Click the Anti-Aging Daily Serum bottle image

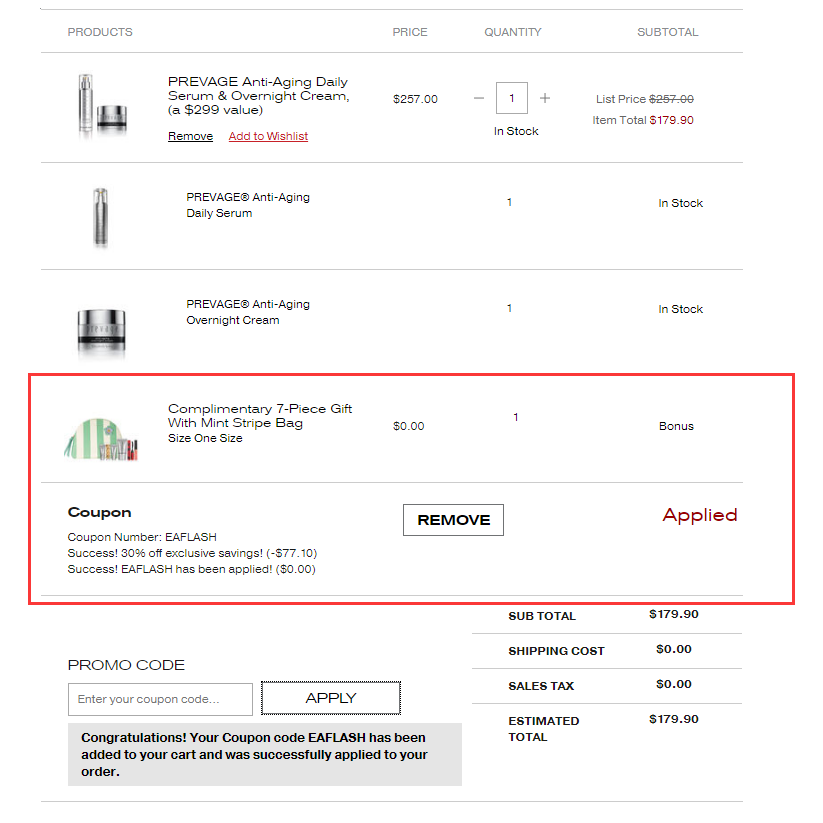point(100,216)
